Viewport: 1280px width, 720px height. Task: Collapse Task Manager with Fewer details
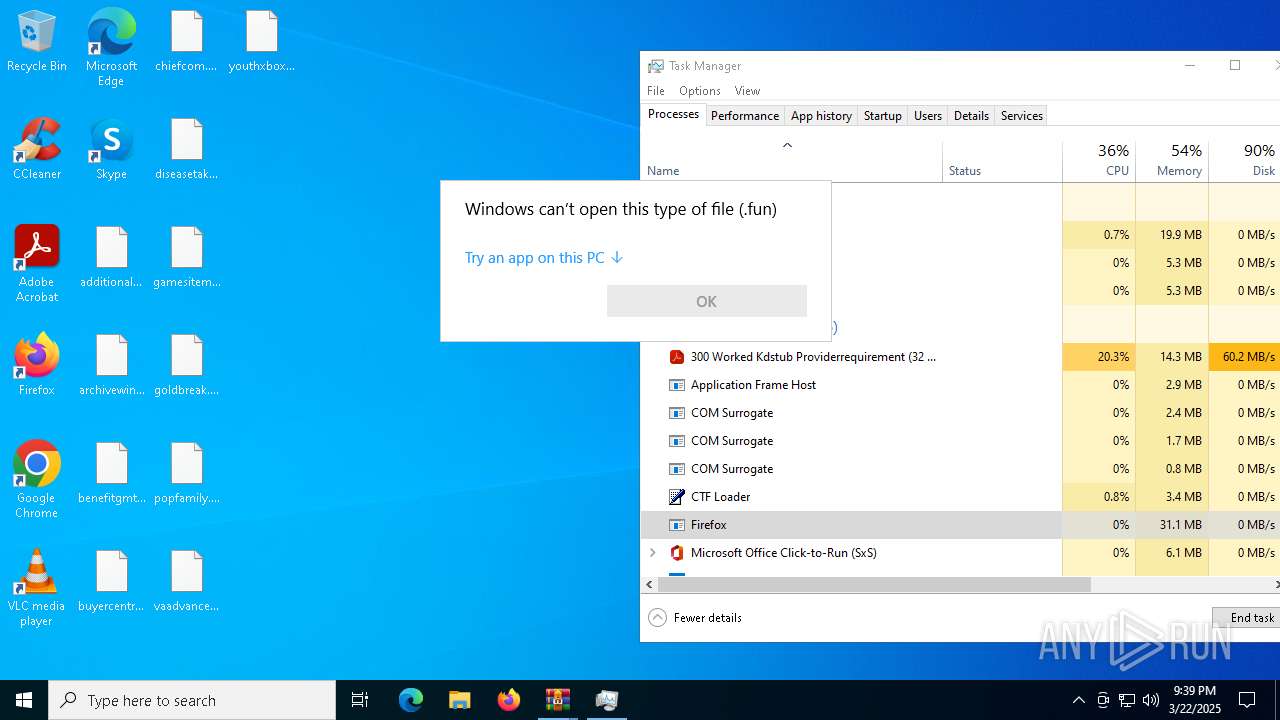695,618
